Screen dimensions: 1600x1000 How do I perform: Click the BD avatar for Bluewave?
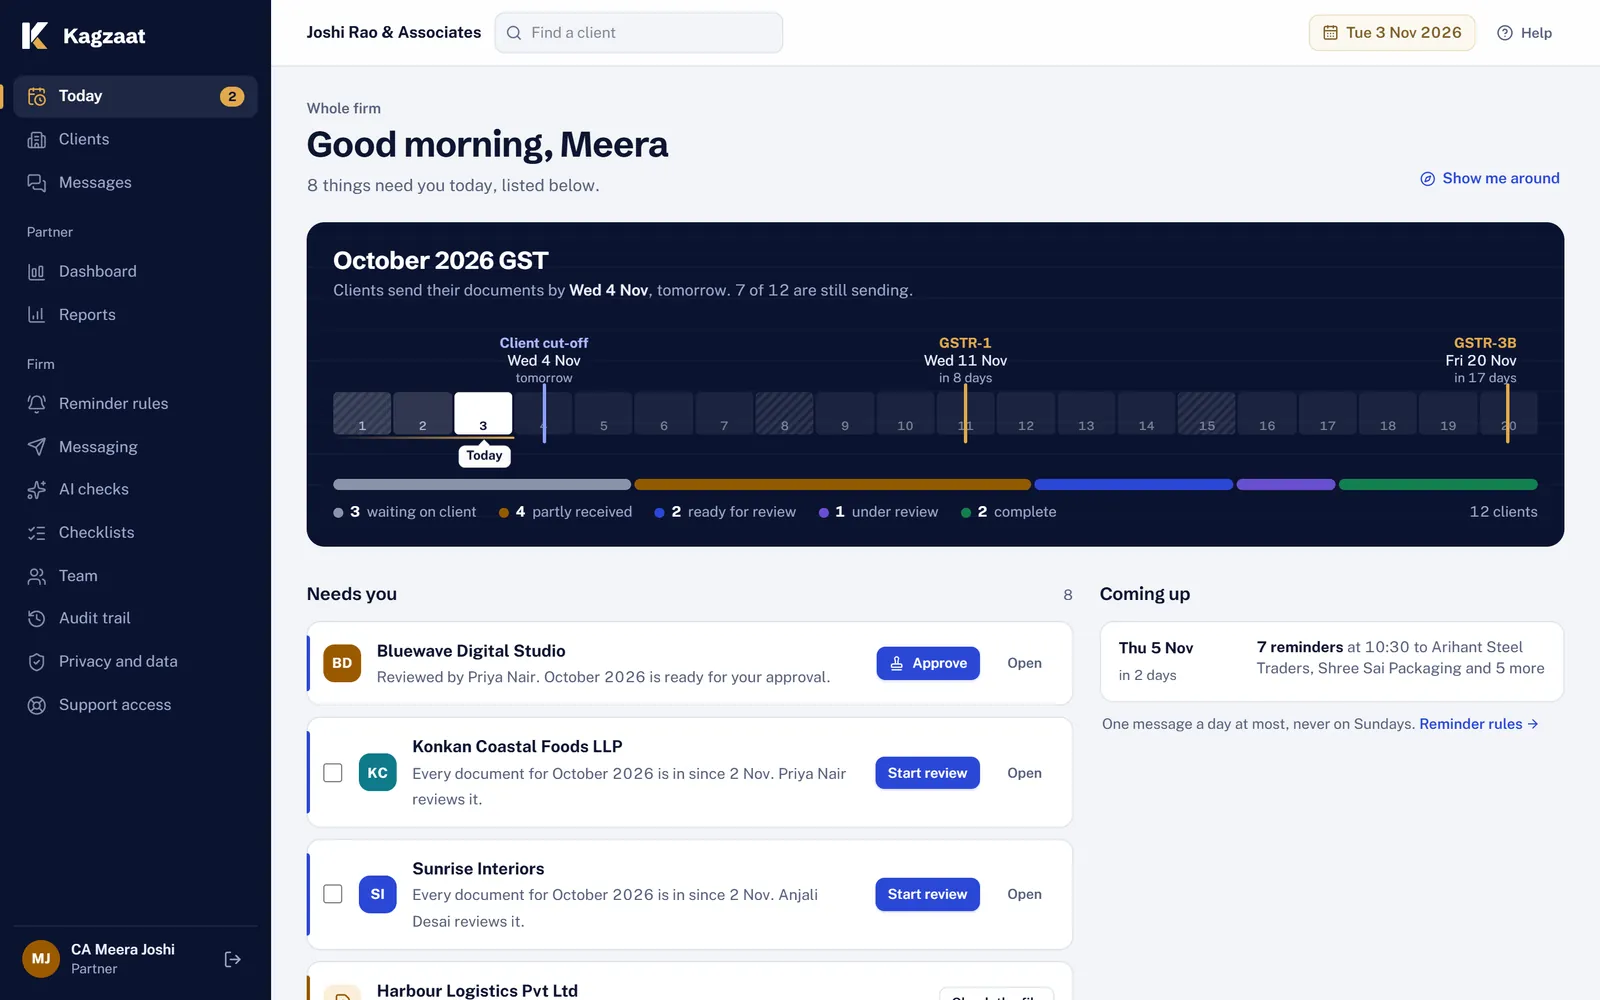(x=342, y=663)
